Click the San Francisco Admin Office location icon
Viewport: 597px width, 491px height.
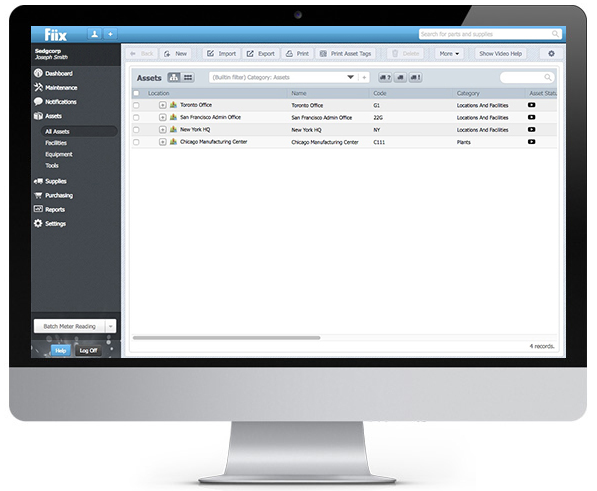click(x=174, y=117)
